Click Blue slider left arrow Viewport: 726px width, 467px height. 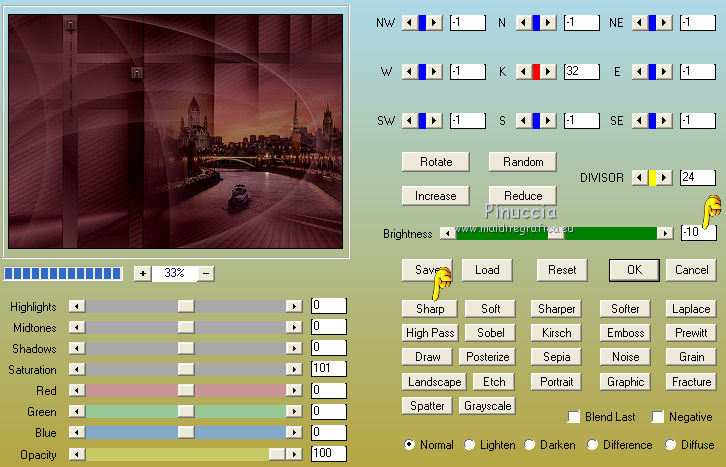click(77, 432)
